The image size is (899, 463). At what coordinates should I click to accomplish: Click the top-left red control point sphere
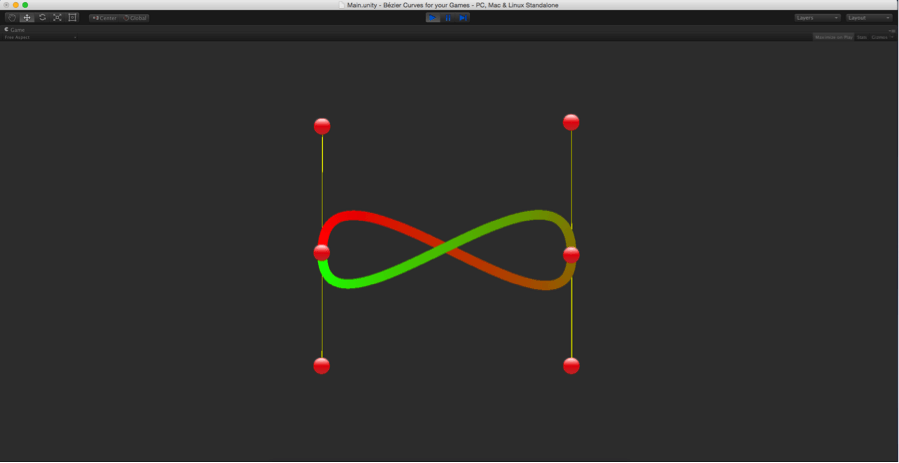click(x=322, y=126)
